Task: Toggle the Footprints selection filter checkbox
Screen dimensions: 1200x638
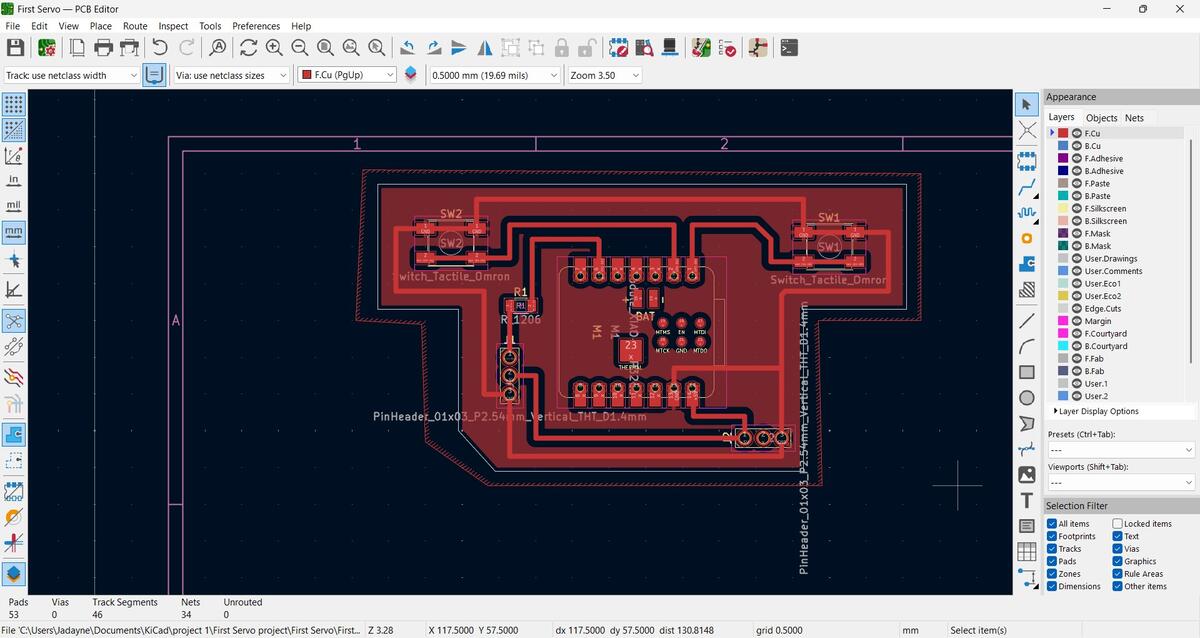Action: click(x=1052, y=536)
